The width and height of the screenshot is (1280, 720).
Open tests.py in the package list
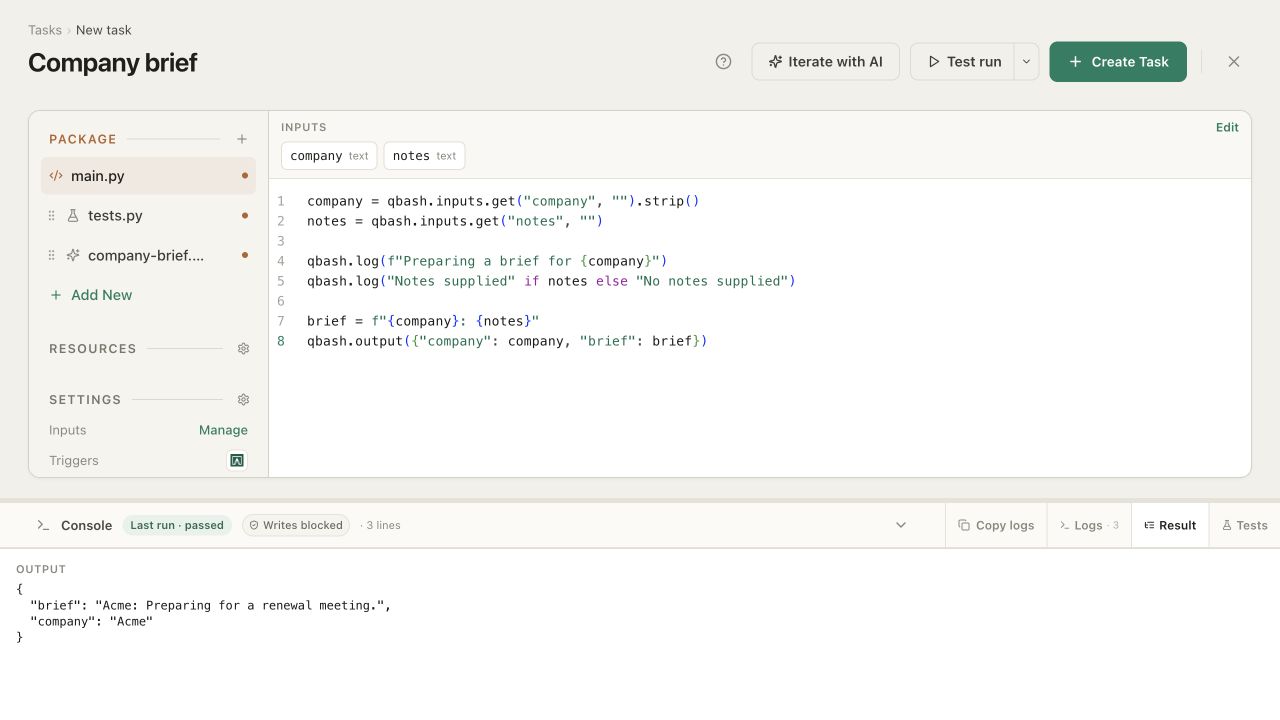pos(148,216)
